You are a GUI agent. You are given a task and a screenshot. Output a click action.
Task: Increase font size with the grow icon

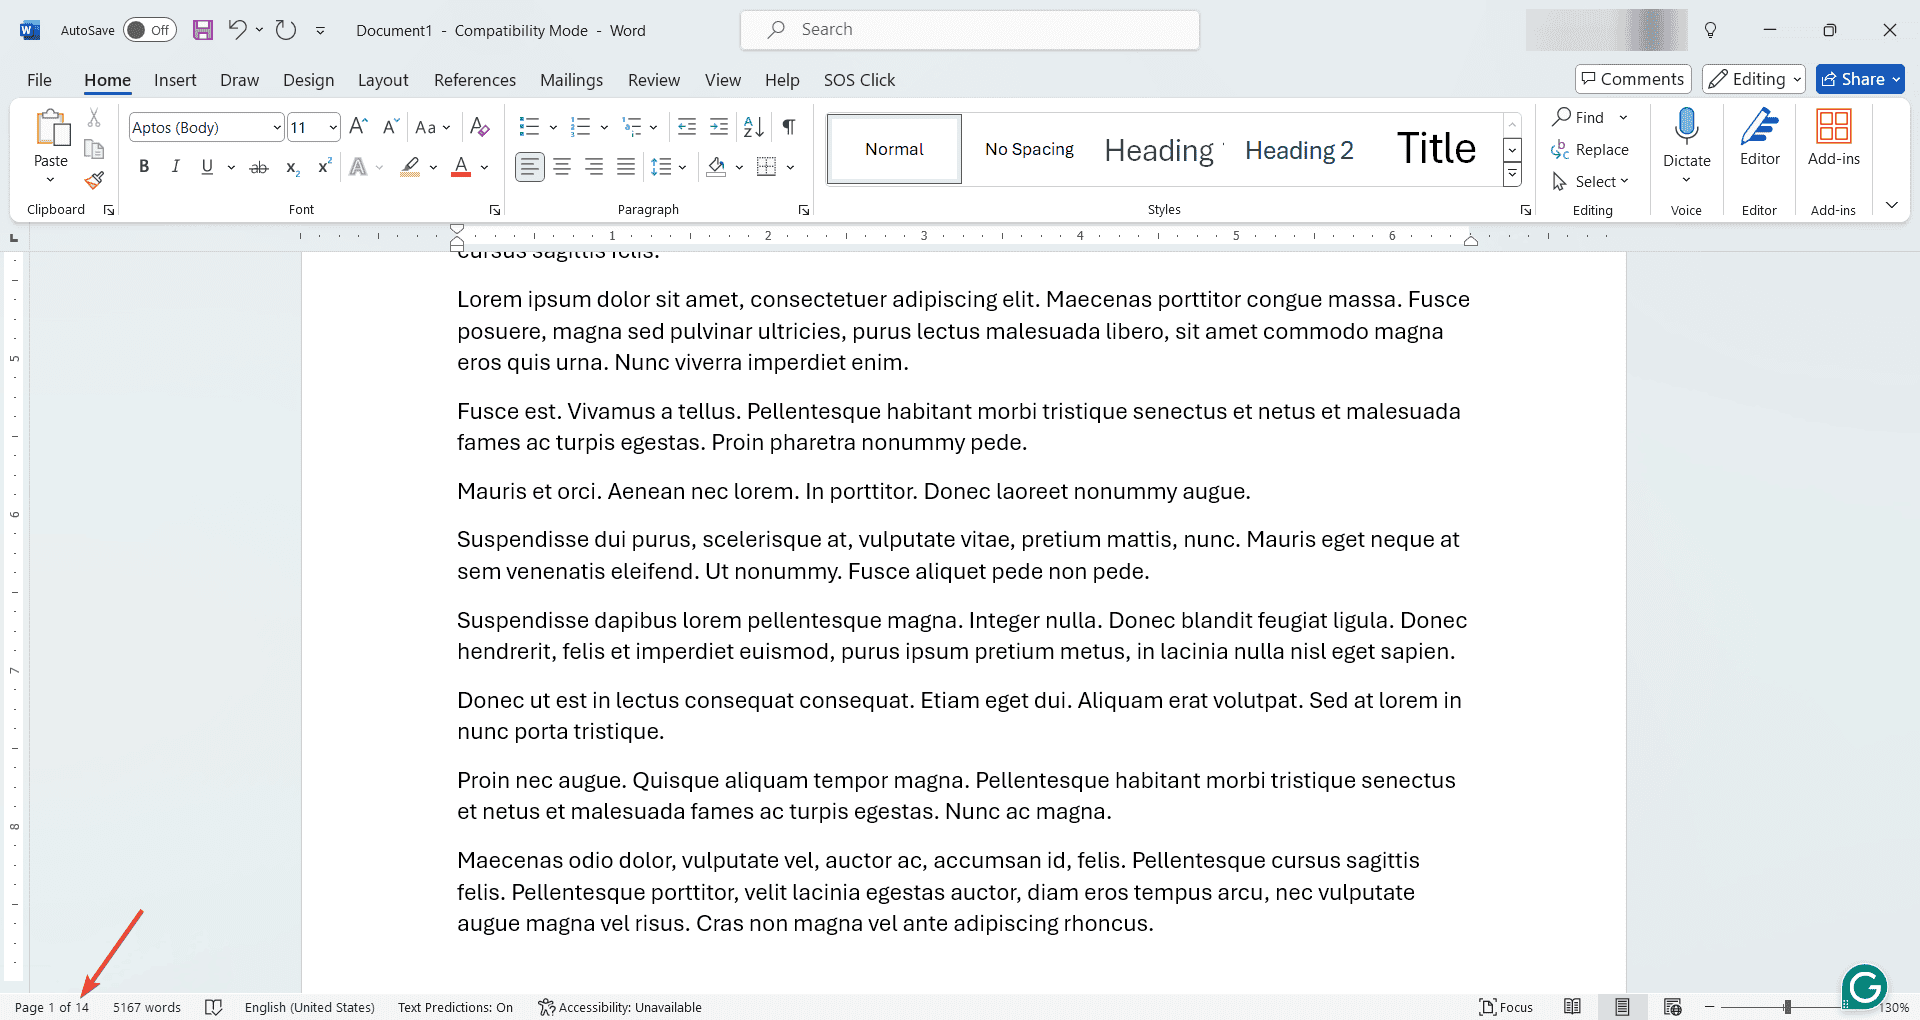pos(358,127)
